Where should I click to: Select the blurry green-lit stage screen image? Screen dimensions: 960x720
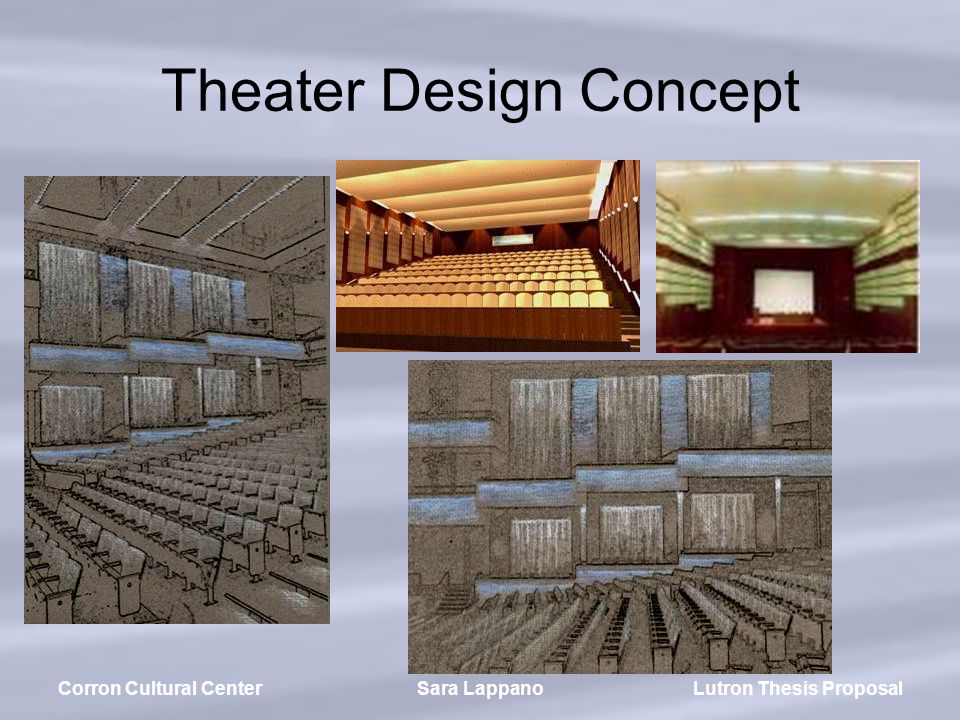(x=788, y=256)
